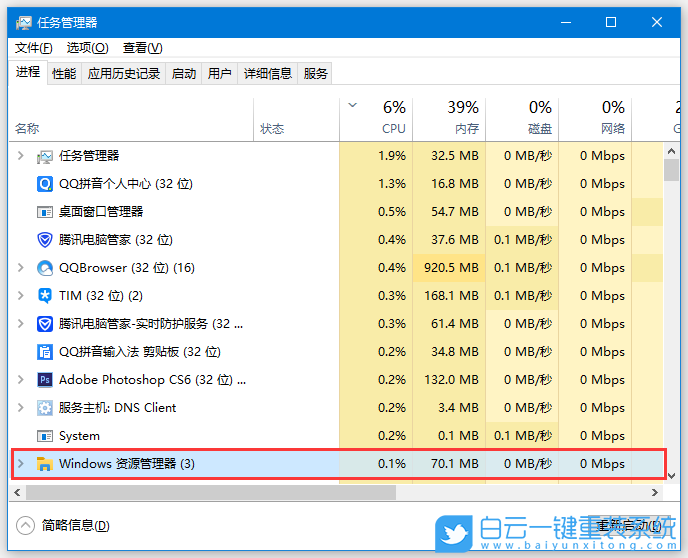Click the vertical scrollbar thumb

click(x=671, y=170)
